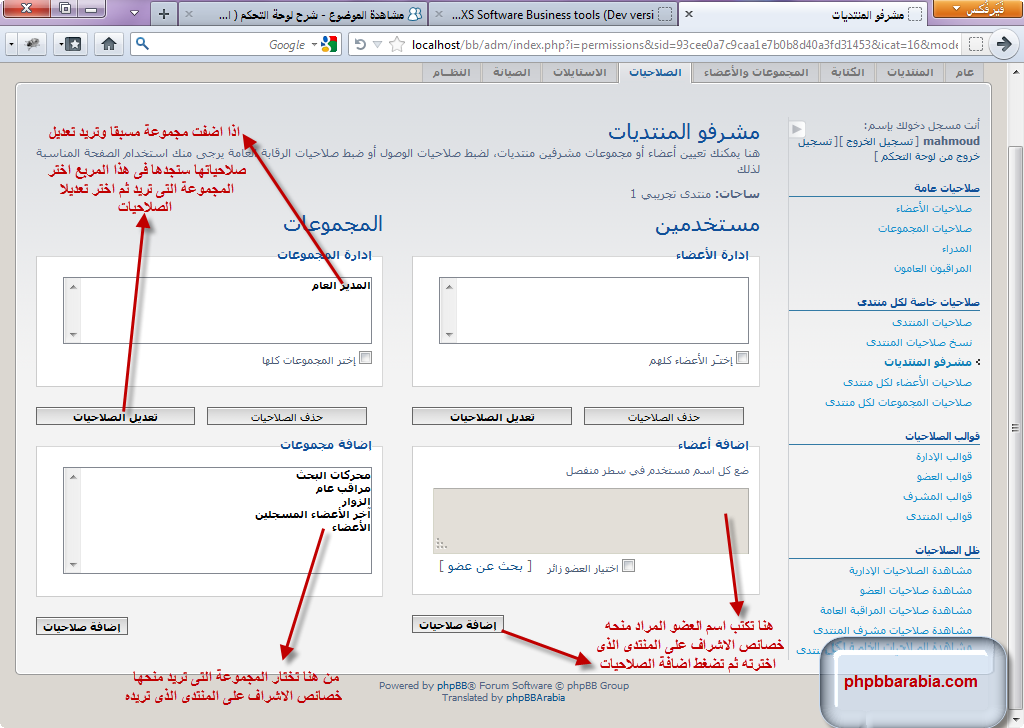Click the Firebug bug icon in toolbar
The width and height of the screenshot is (1024, 728).
coord(31,44)
